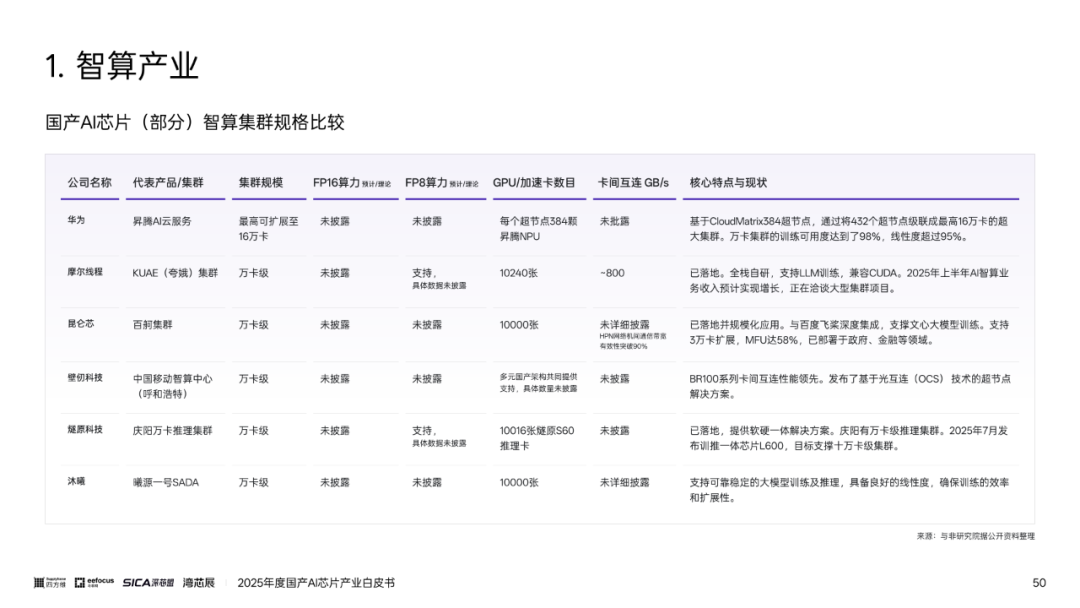1080x608 pixels.
Task: Select the company name '燧原科技'
Action: 85,429
